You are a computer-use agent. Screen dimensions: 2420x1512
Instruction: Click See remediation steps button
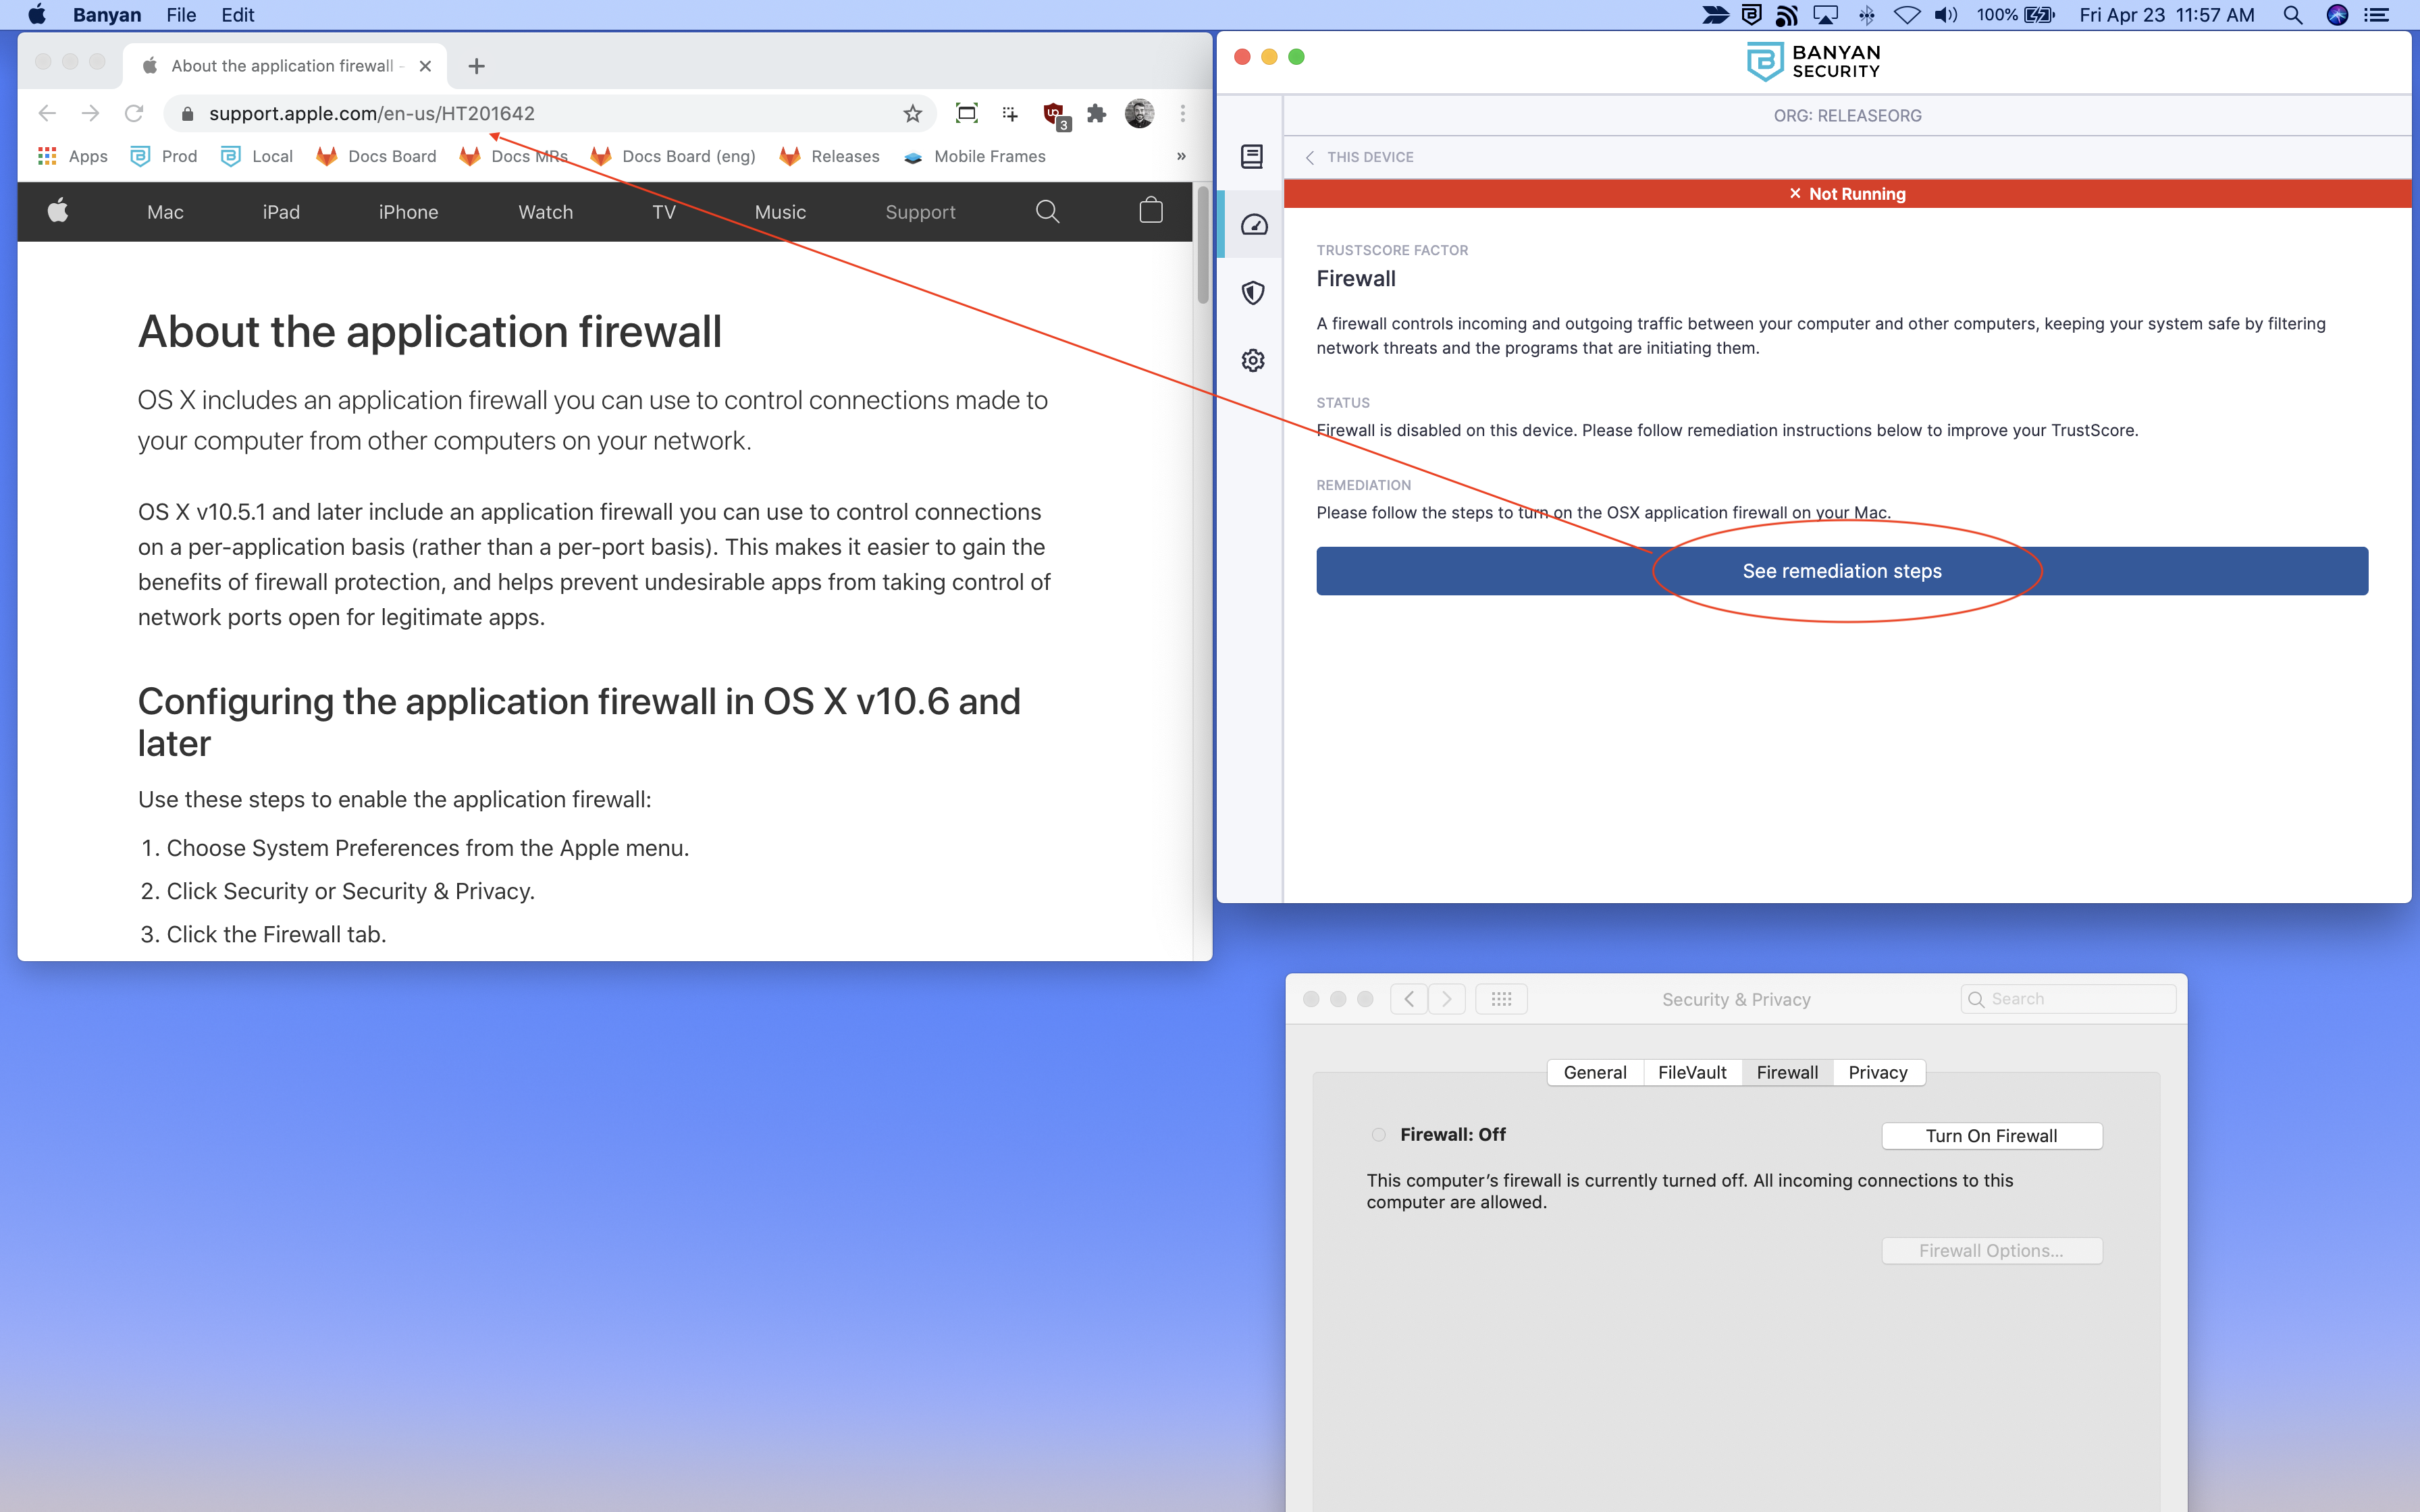click(x=1841, y=571)
